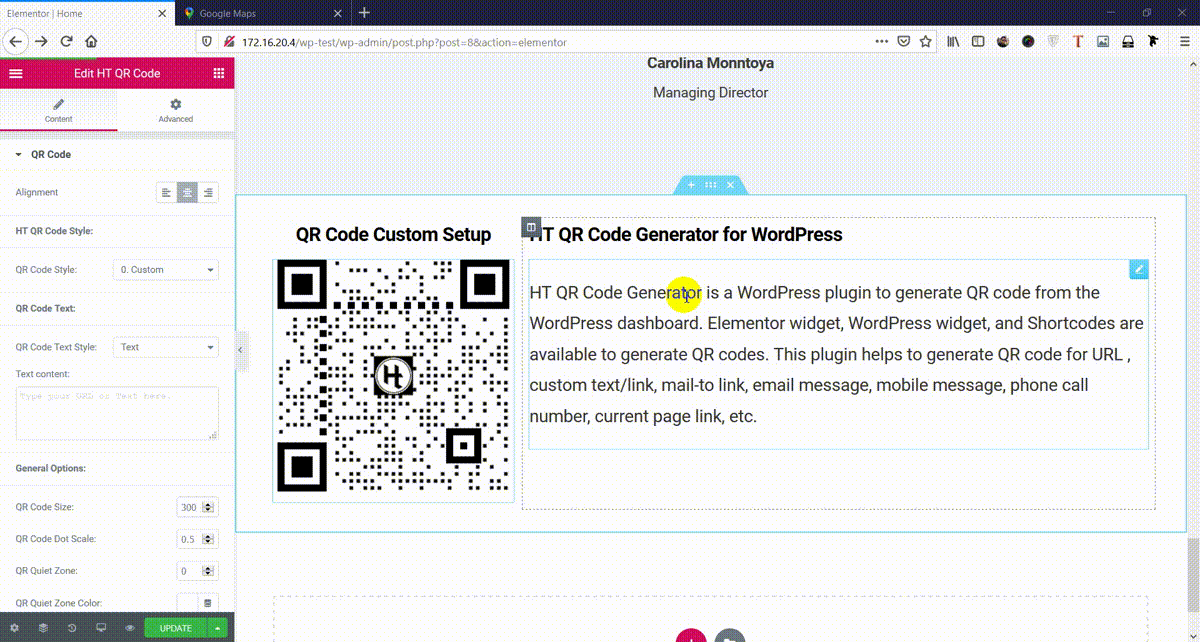Image resolution: width=1200 pixels, height=642 pixels.
Task: Click the QR Code Size spinner arrows
Action: coord(209,507)
